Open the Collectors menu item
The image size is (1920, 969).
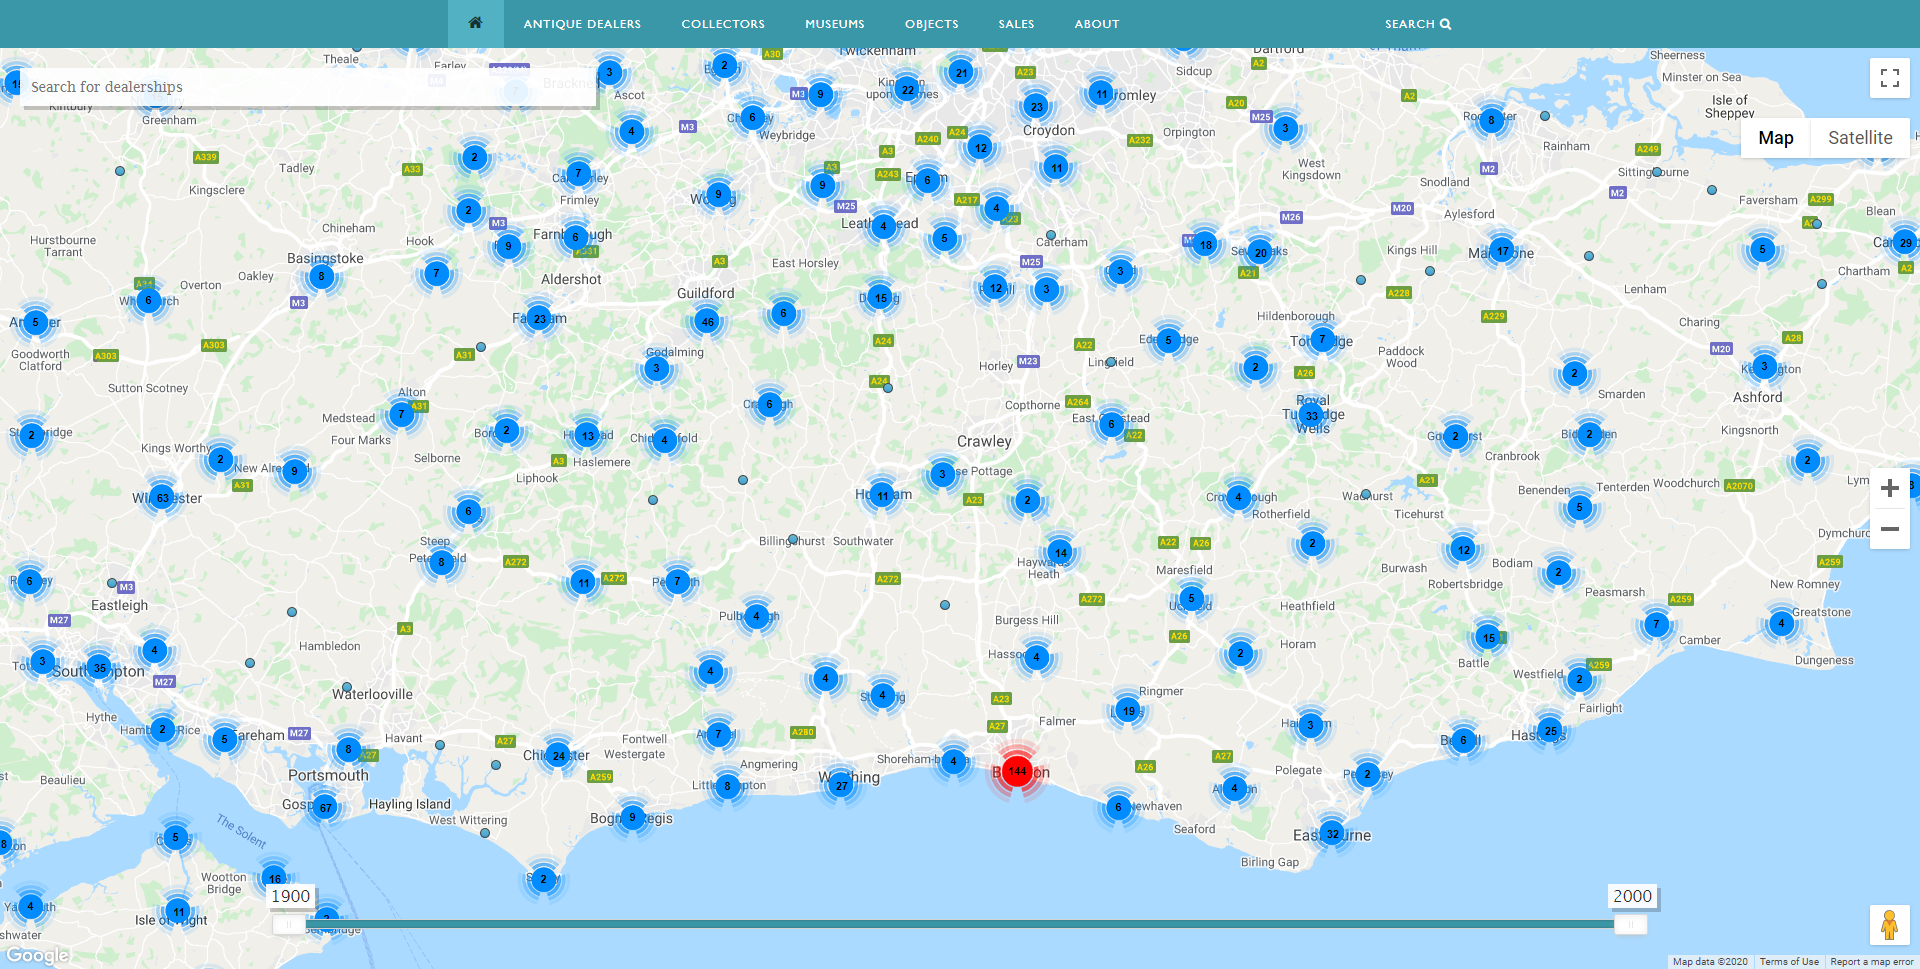click(722, 24)
